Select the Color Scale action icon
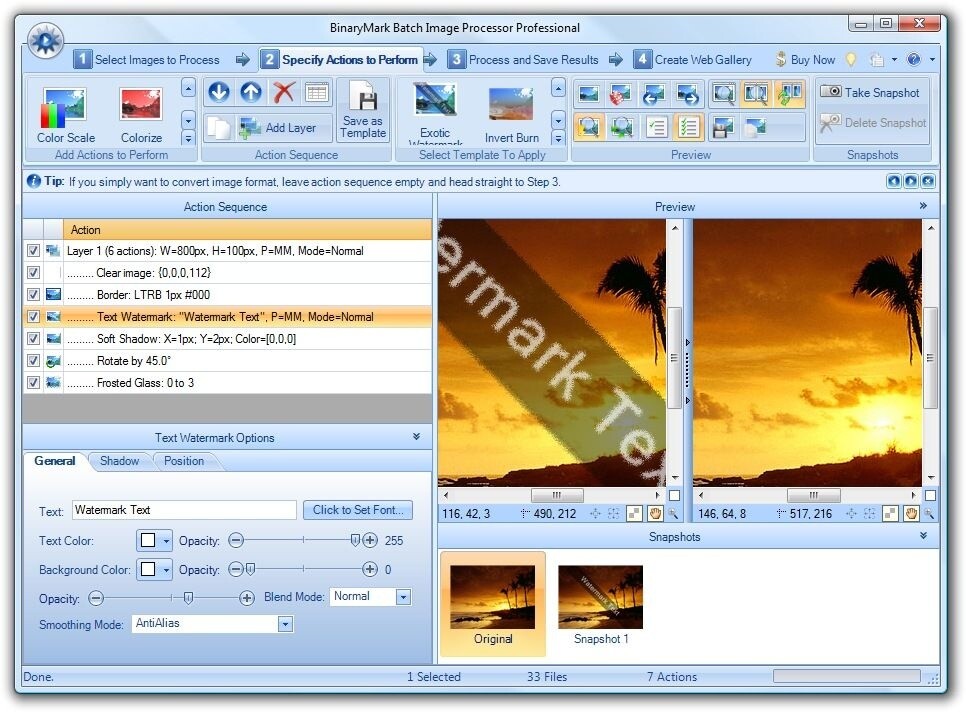Viewport: 966px width, 712px height. click(x=62, y=105)
